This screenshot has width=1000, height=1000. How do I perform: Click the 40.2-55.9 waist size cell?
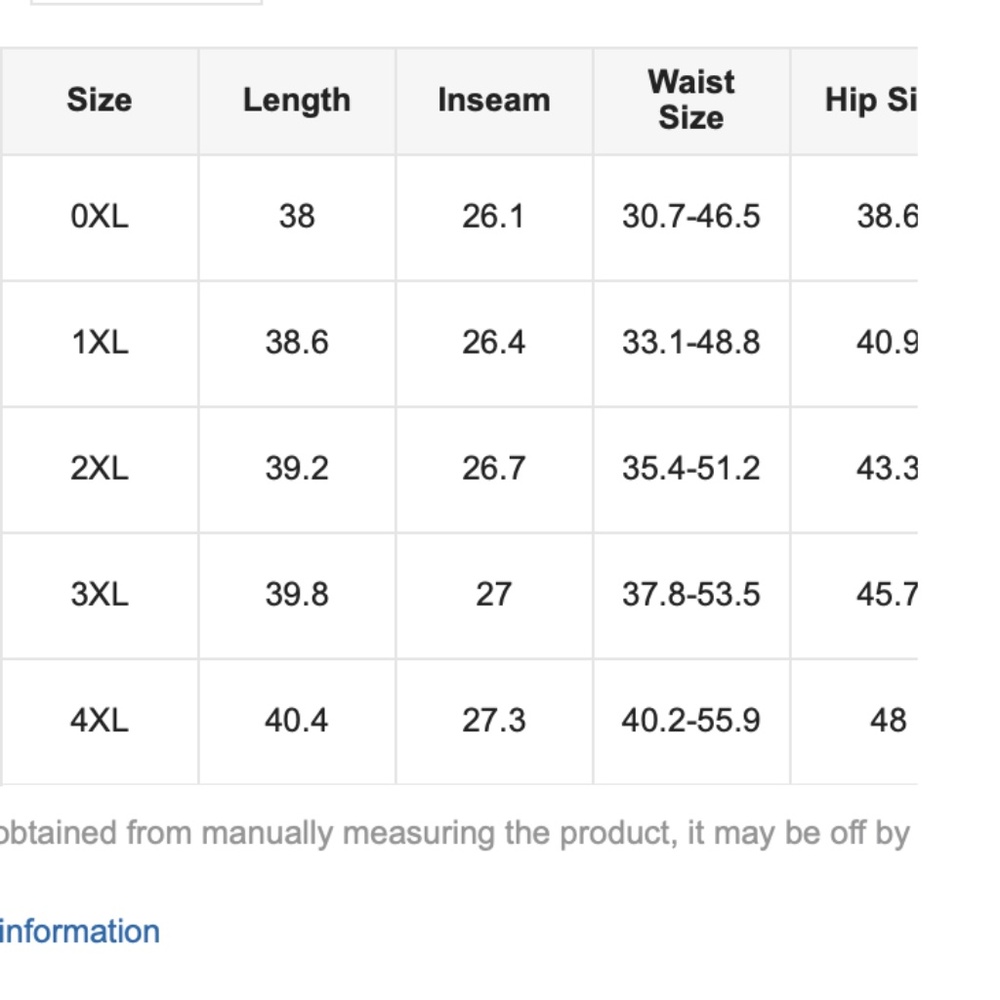tap(691, 721)
